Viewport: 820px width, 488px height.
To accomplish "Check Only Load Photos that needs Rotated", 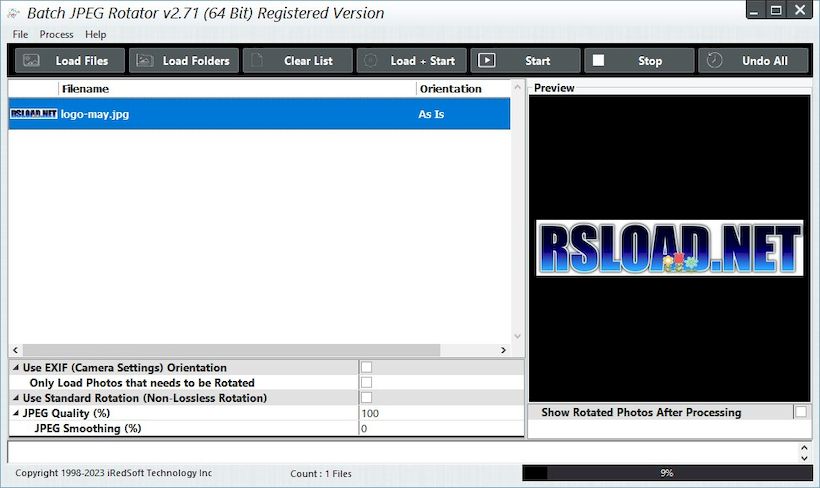I will pos(367,382).
